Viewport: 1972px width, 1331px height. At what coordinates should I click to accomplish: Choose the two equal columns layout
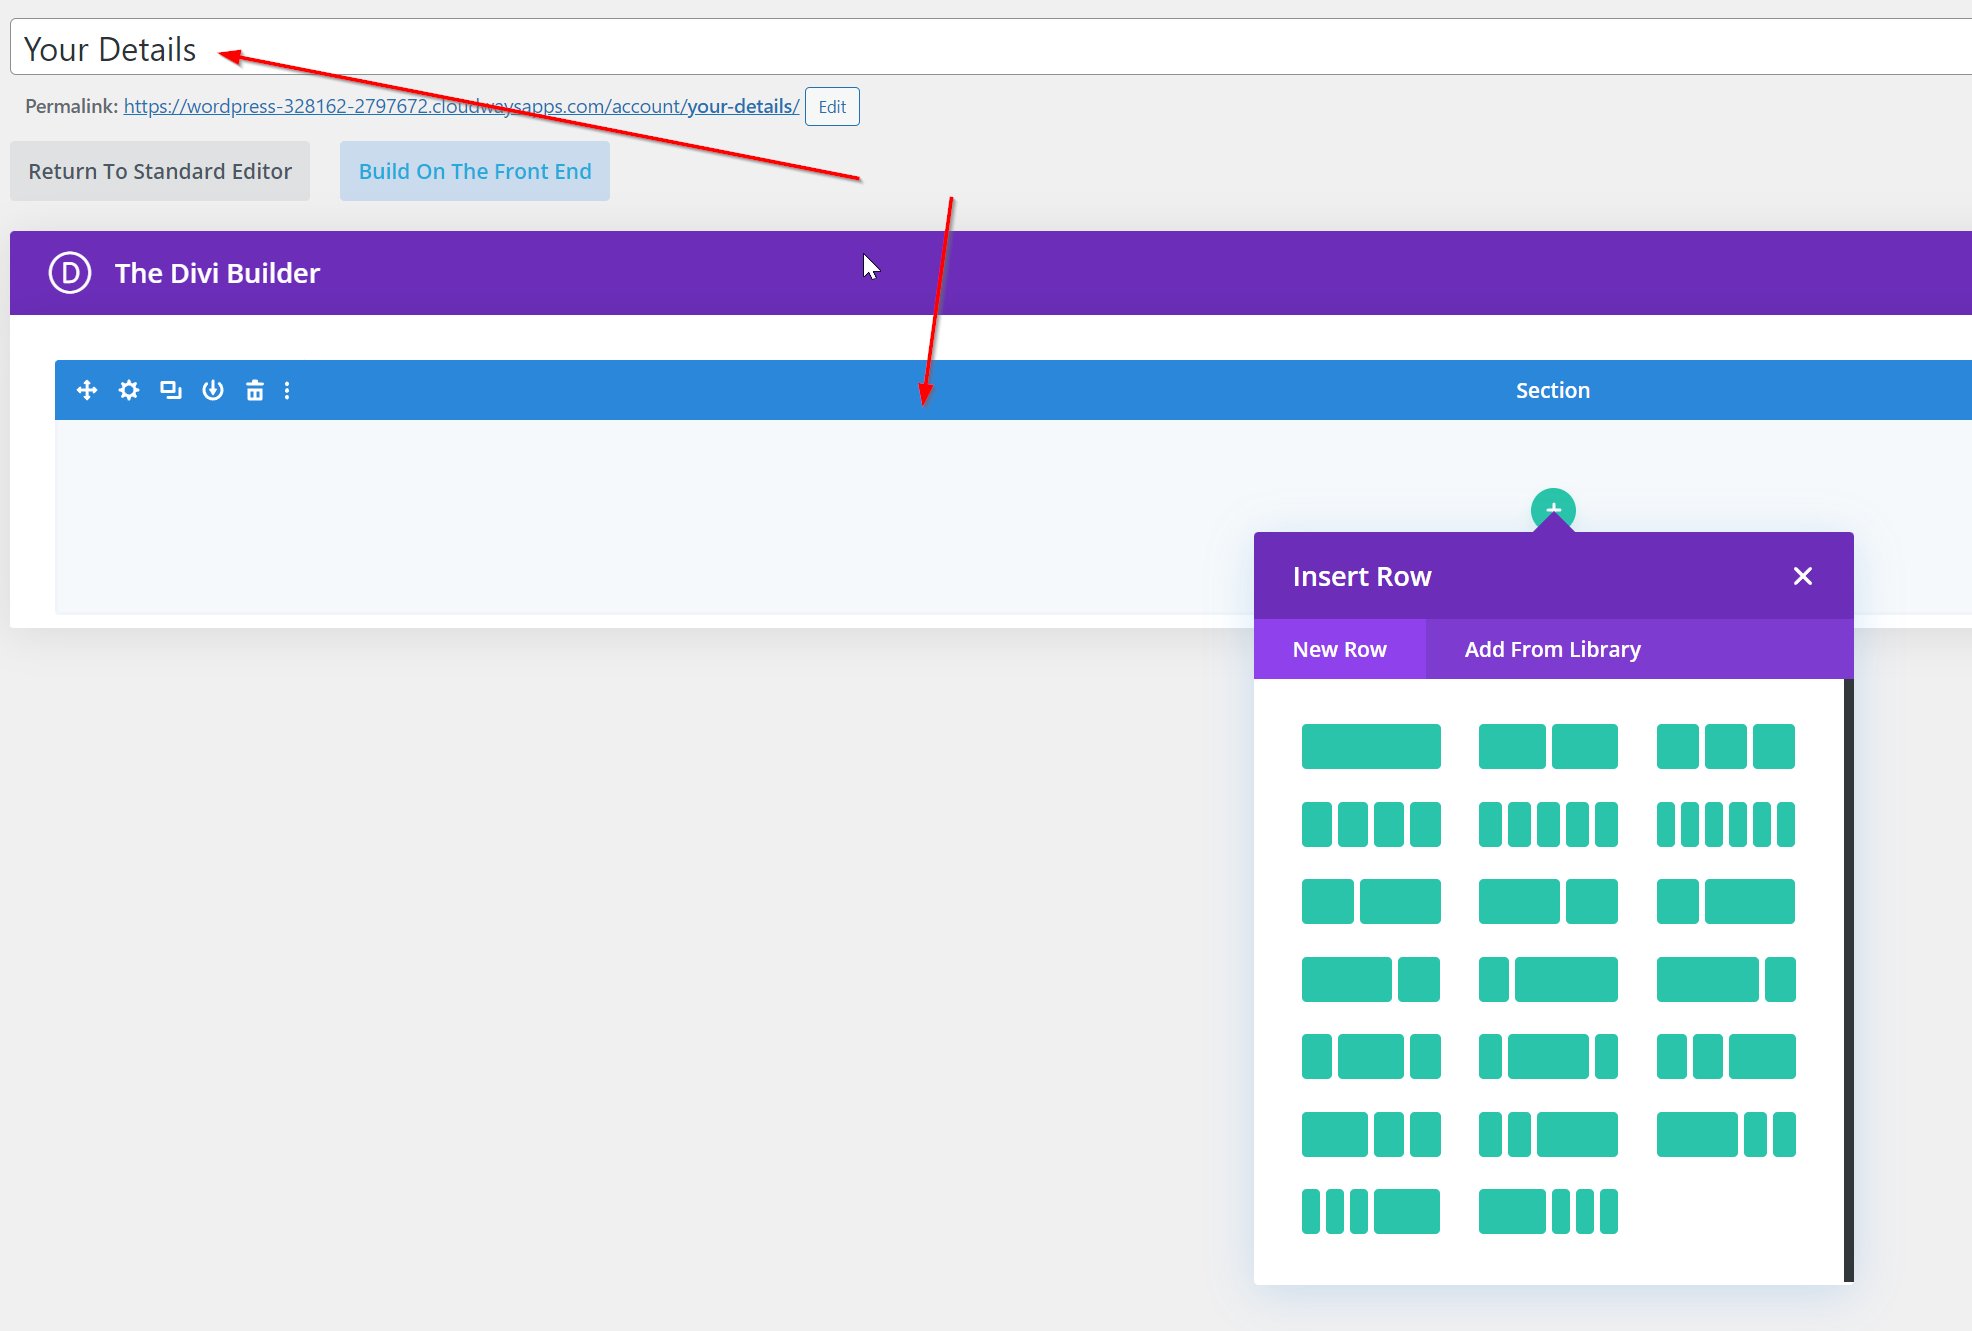pyautogui.click(x=1548, y=746)
